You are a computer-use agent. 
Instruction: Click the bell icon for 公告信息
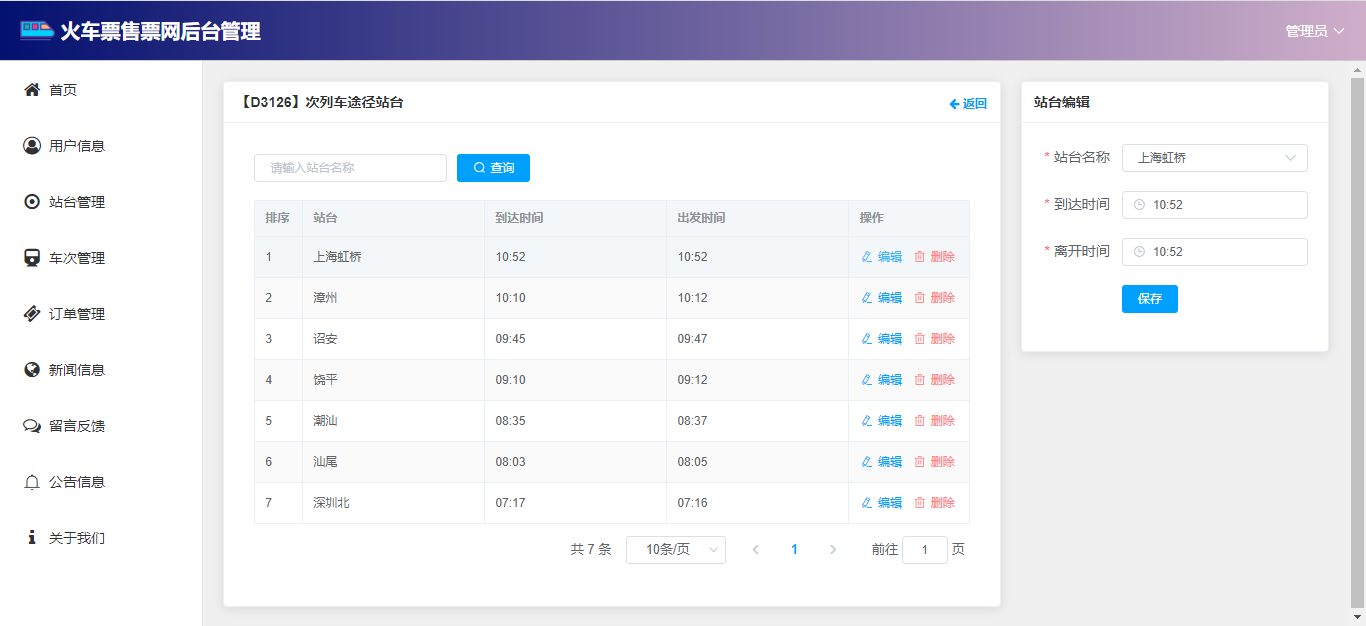tap(32, 482)
